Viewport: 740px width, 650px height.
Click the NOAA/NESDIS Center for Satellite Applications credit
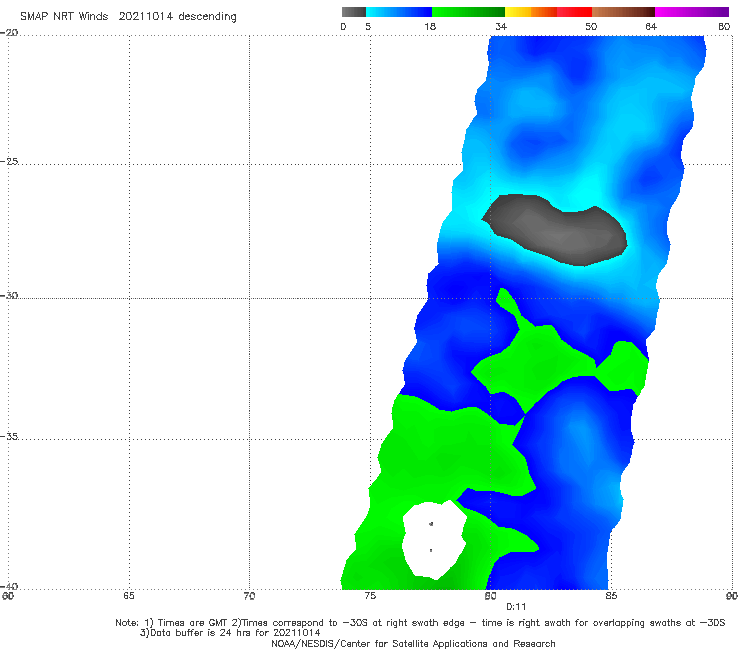click(413, 644)
